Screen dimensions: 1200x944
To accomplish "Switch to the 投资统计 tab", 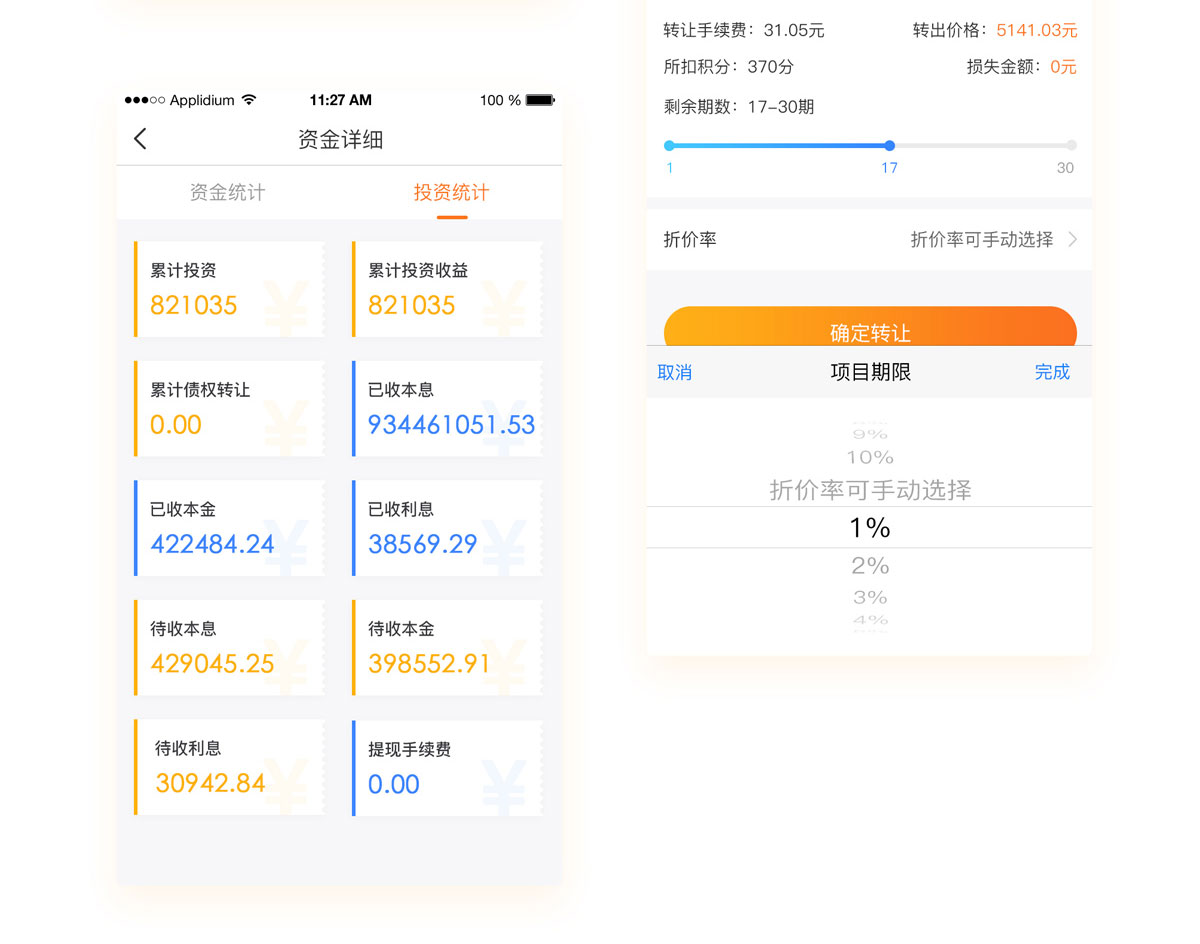I will (451, 192).
